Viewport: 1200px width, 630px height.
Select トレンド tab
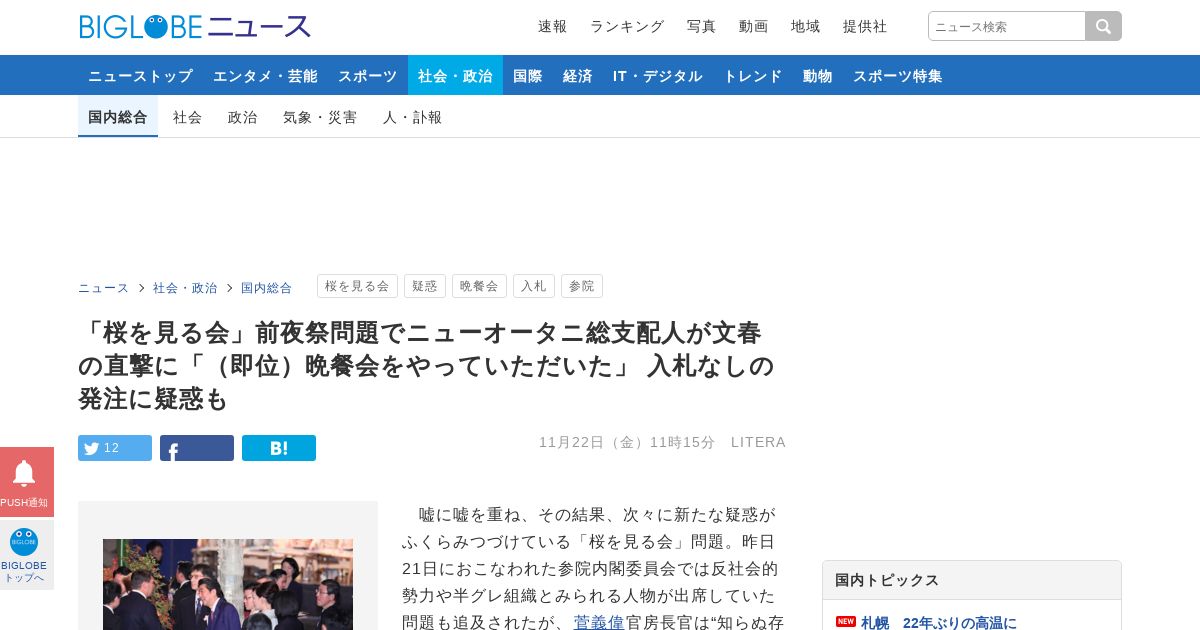753,75
